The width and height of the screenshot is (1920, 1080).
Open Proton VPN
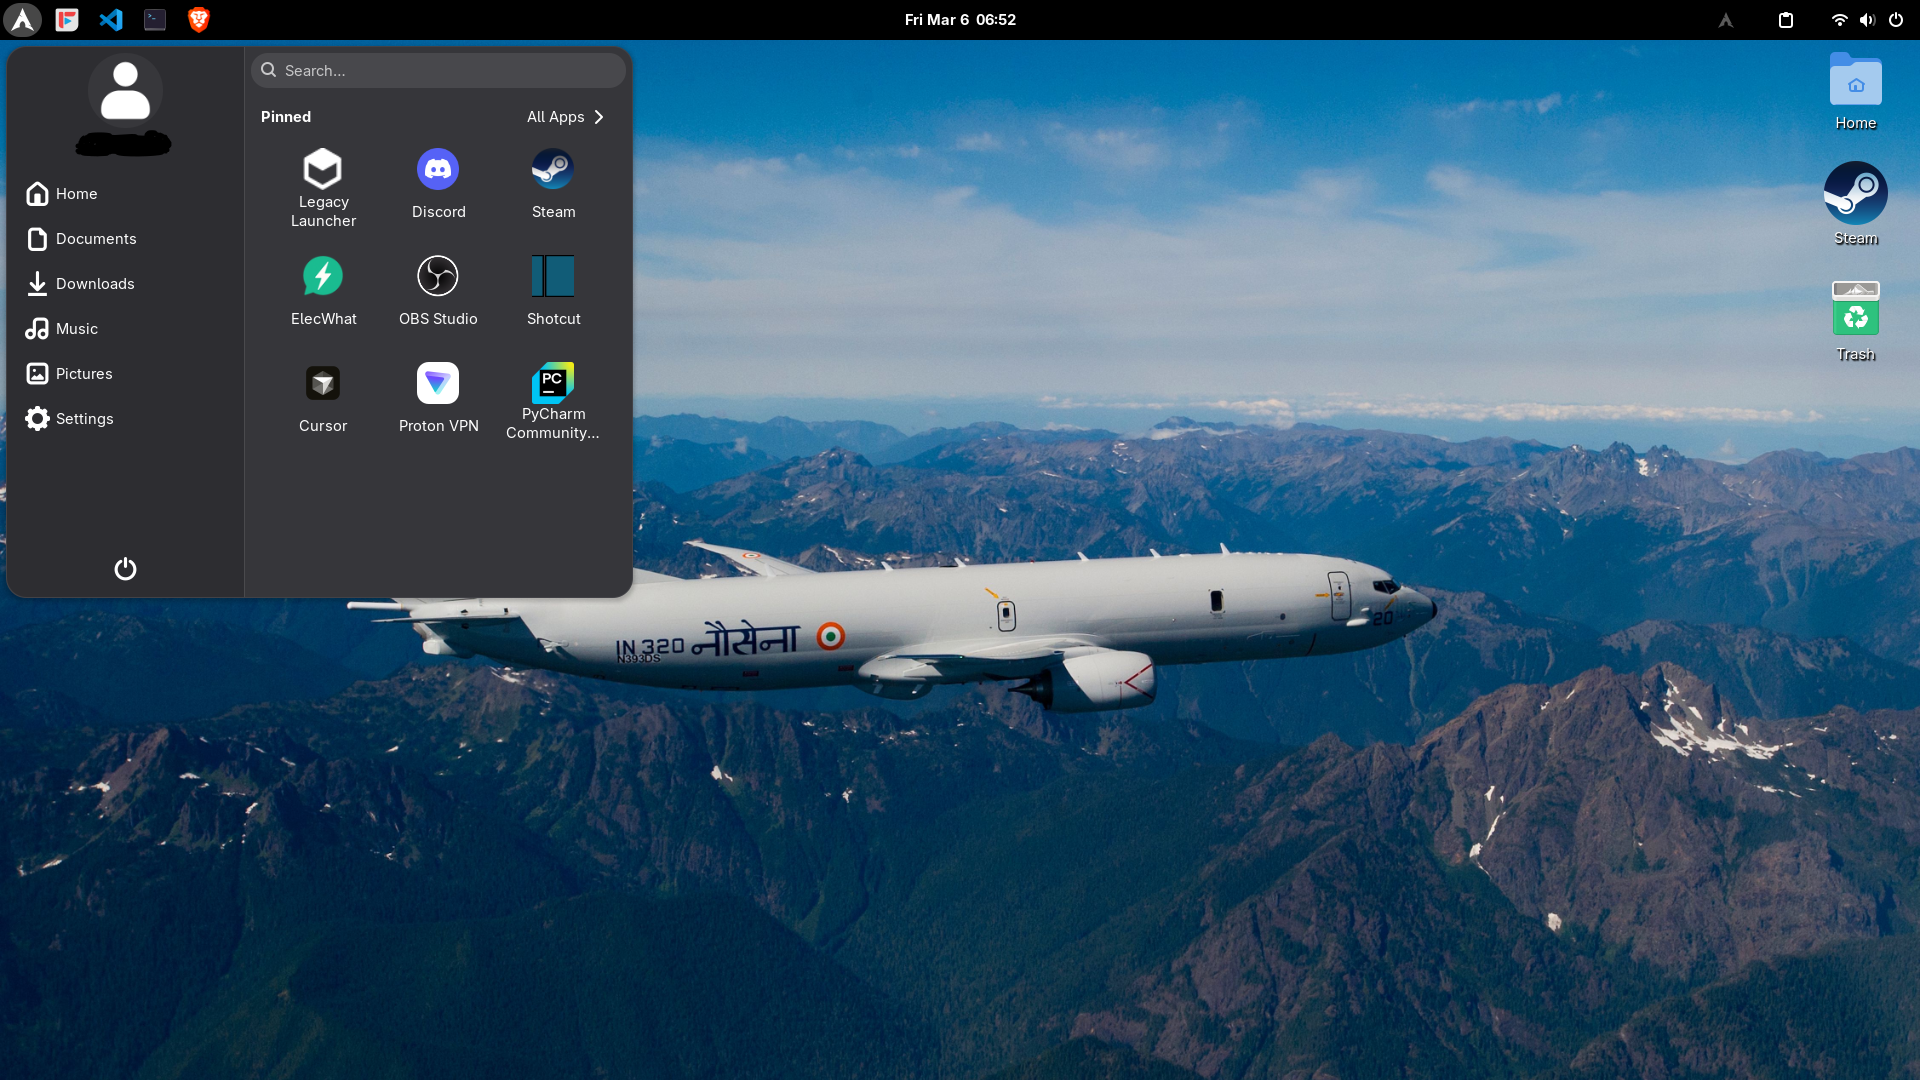(438, 398)
